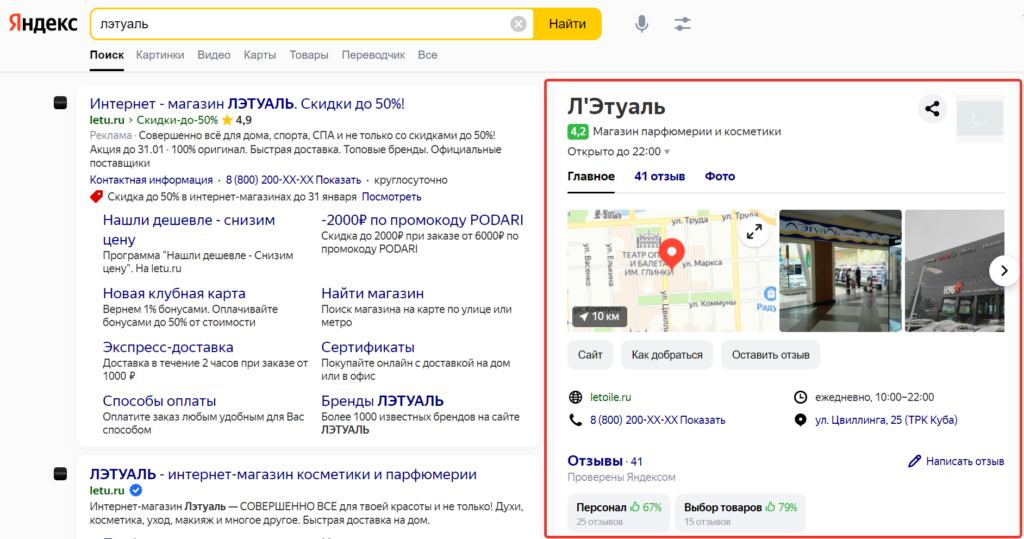Open the Все search categories menu
The width and height of the screenshot is (1024, 539).
coord(428,55)
